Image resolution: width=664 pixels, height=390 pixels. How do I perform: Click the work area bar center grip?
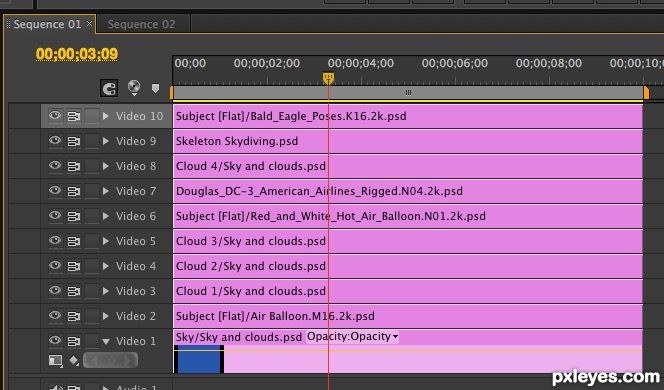click(408, 92)
